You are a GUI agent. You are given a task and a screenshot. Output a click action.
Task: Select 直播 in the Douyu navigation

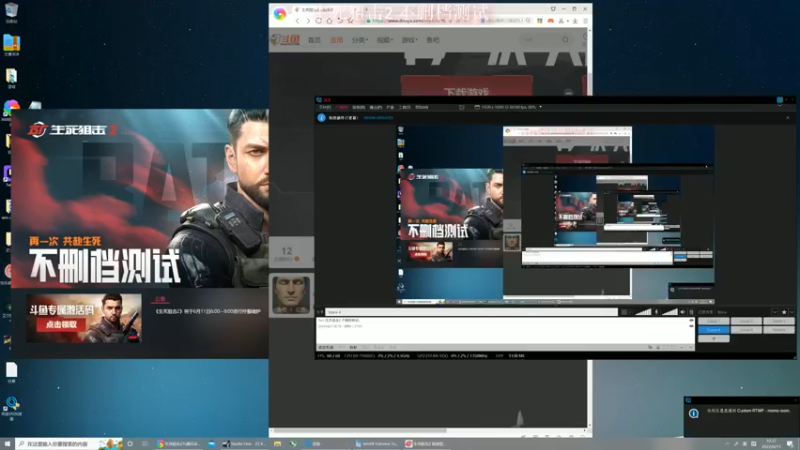coord(336,40)
